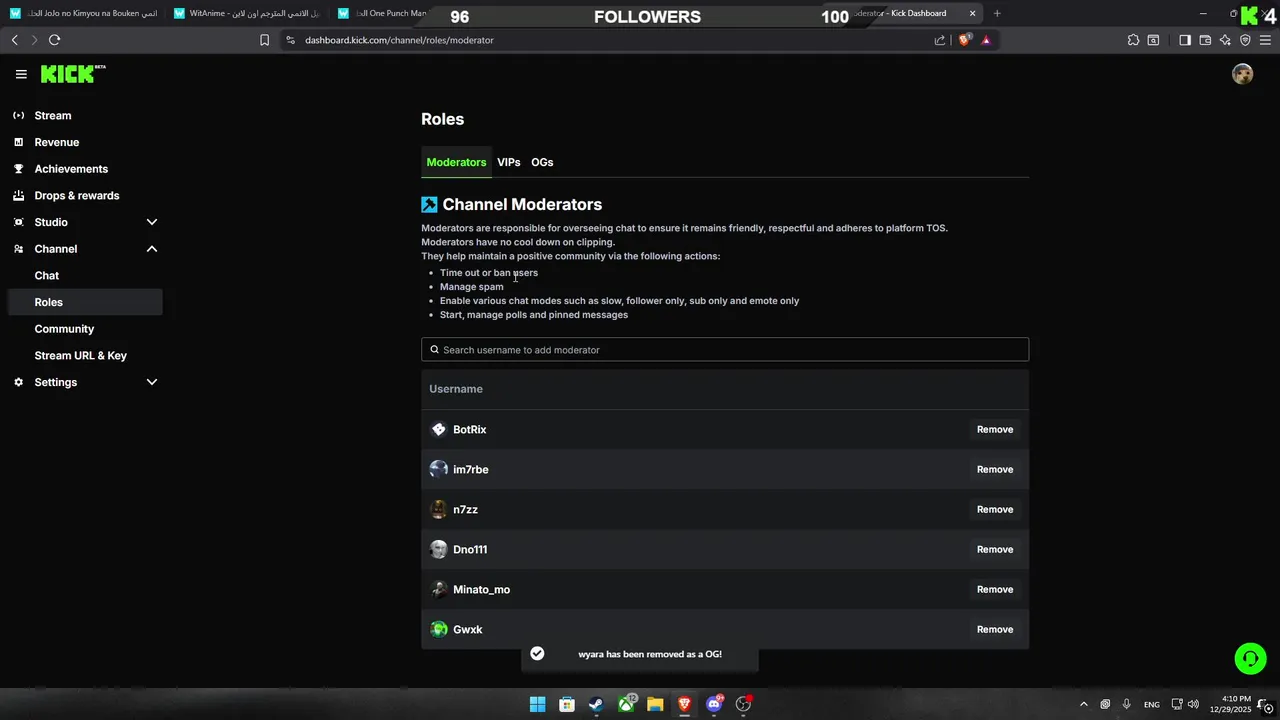The height and width of the screenshot is (720, 1280).
Task: Click the Brave shields lion icon
Action: (x=964, y=40)
